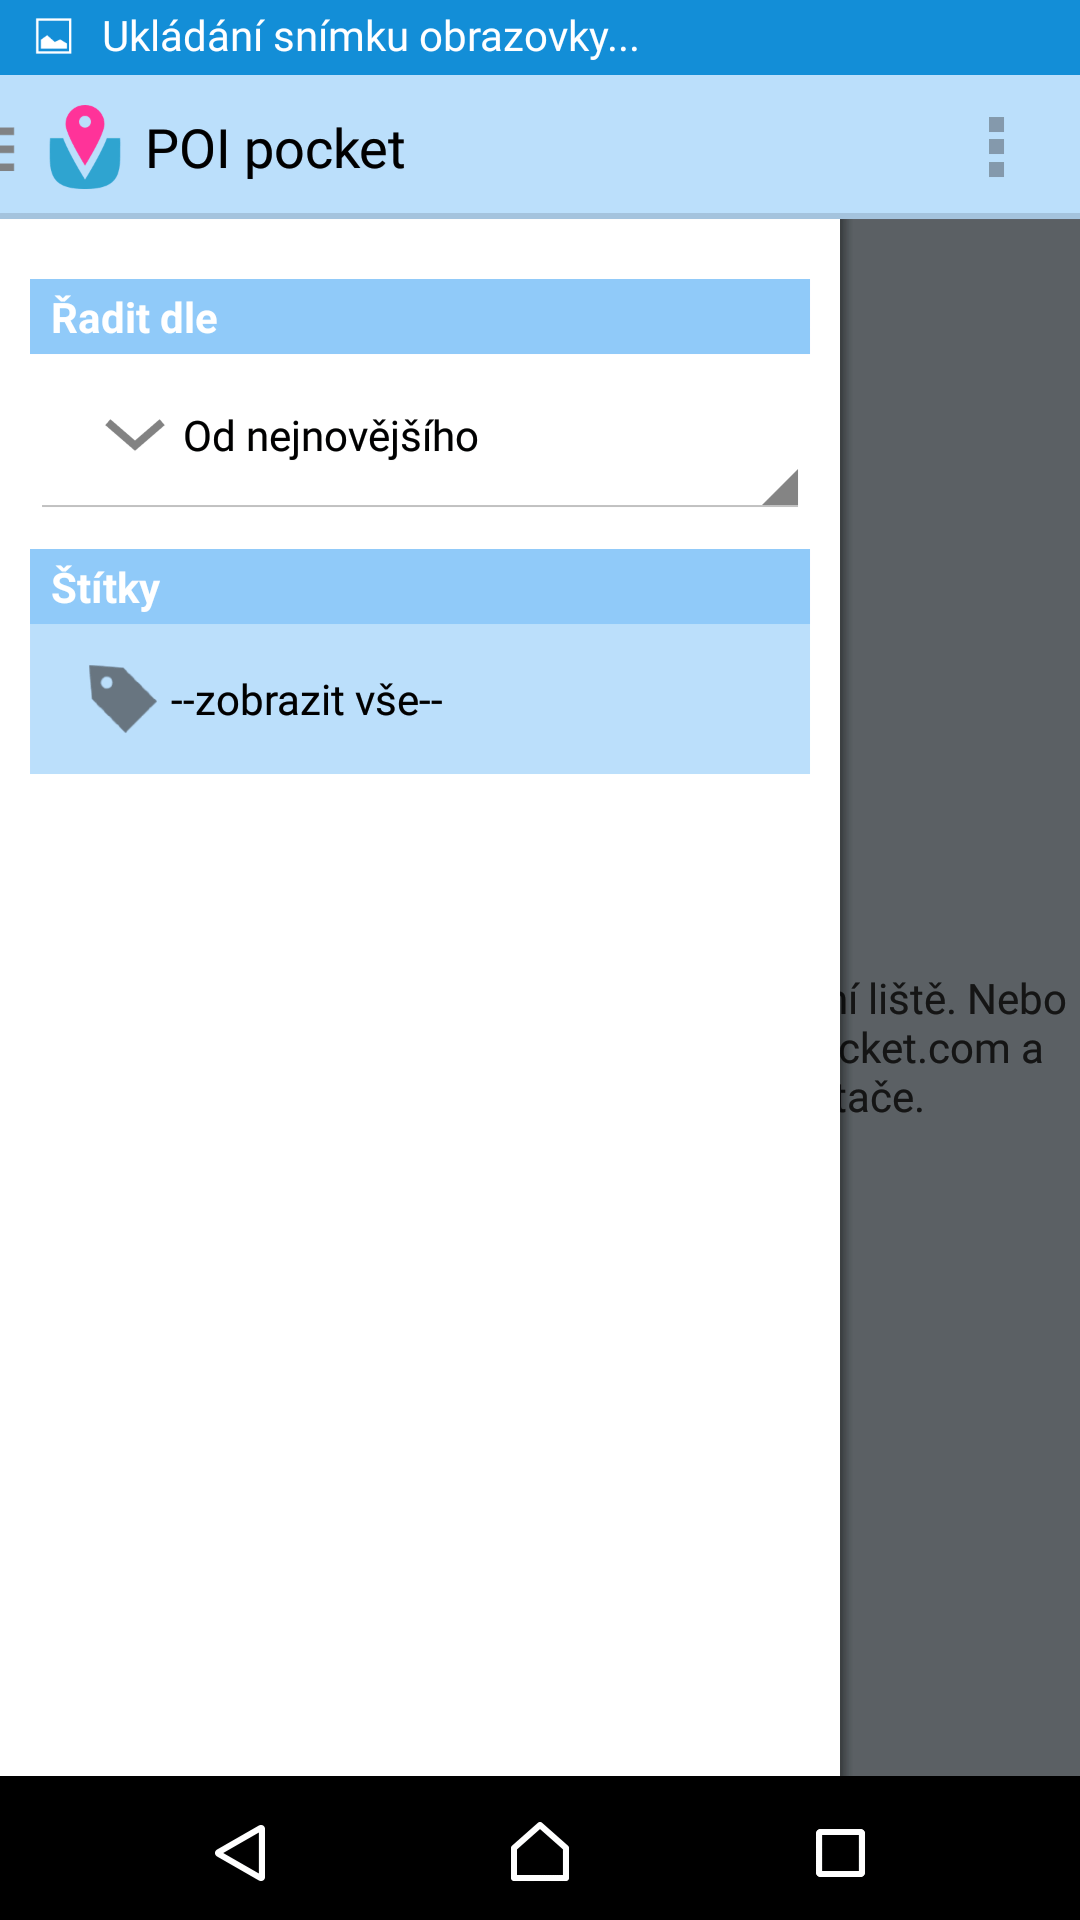Screen dimensions: 1080x1920
Task: Close drawer via hamburger icon
Action: (x=7, y=148)
